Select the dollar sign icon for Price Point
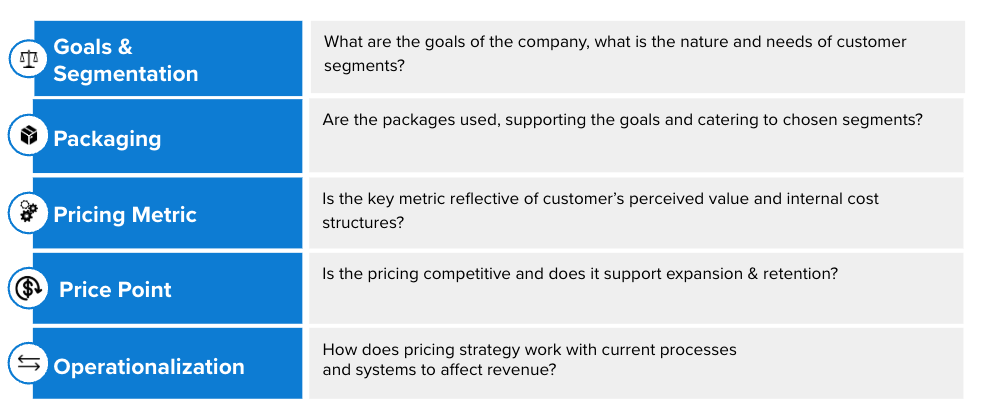The image size is (981, 415). tap(27, 289)
